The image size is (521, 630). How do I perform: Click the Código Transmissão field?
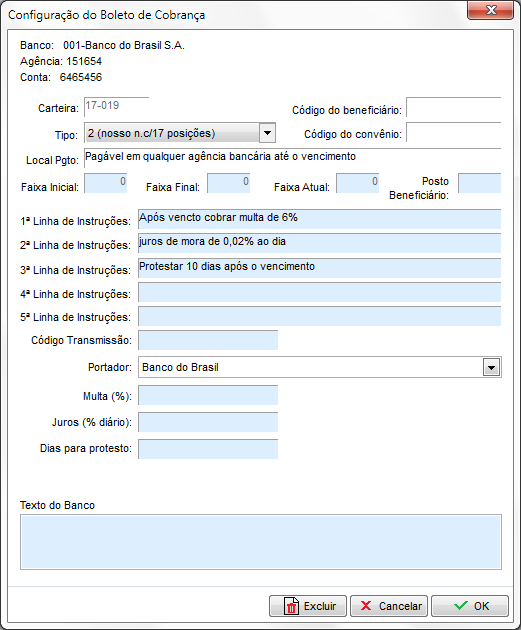coord(208,340)
